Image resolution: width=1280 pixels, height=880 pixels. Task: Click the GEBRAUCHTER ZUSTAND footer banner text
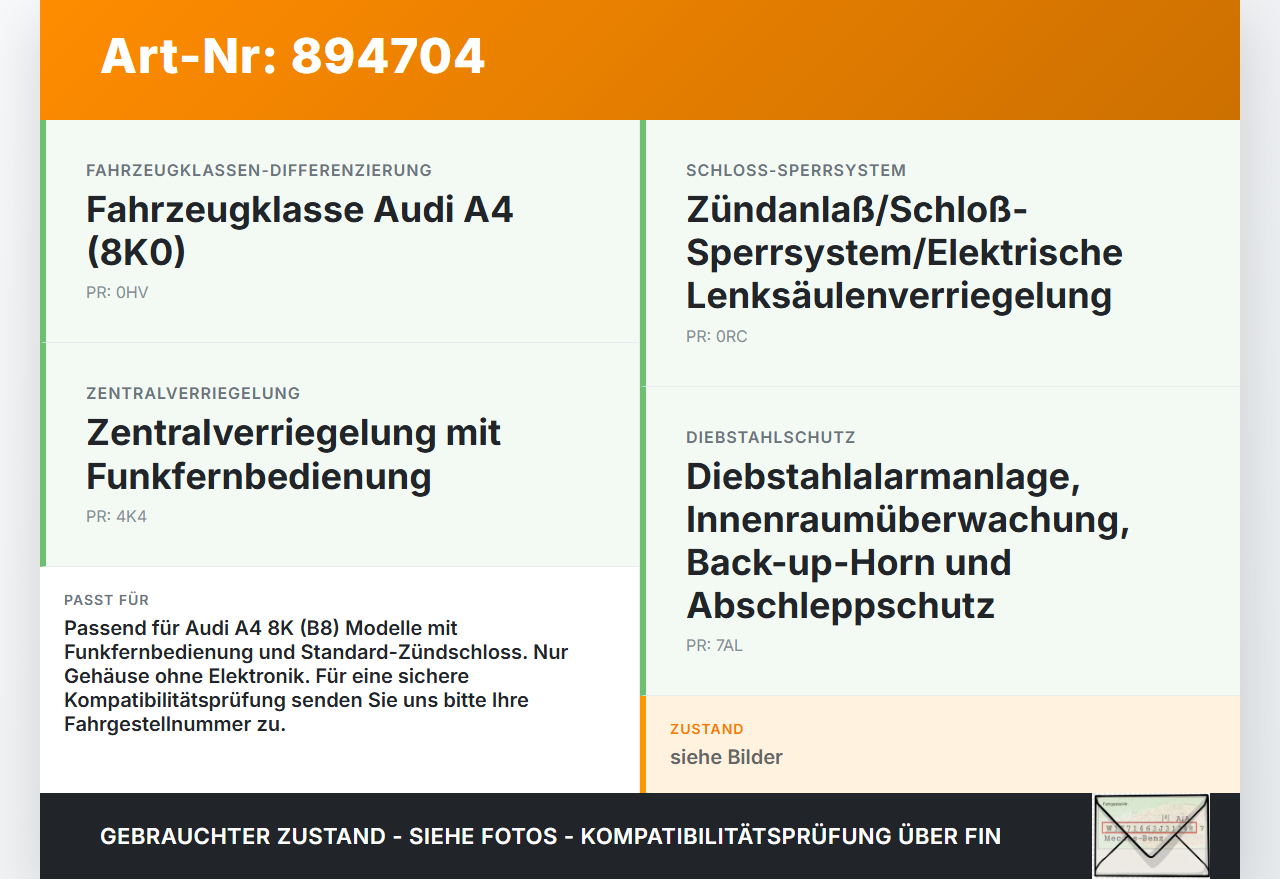(x=550, y=836)
